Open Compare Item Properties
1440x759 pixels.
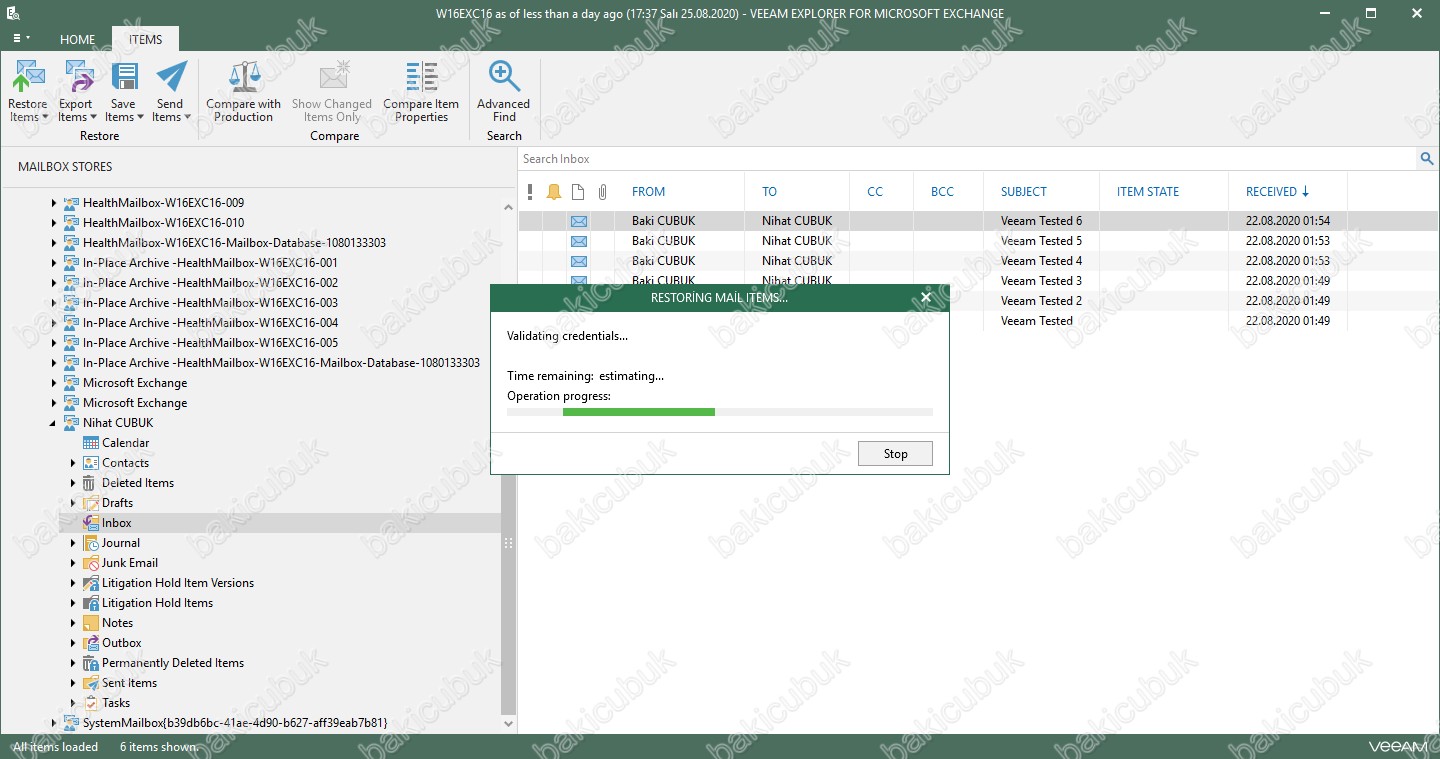(421, 92)
